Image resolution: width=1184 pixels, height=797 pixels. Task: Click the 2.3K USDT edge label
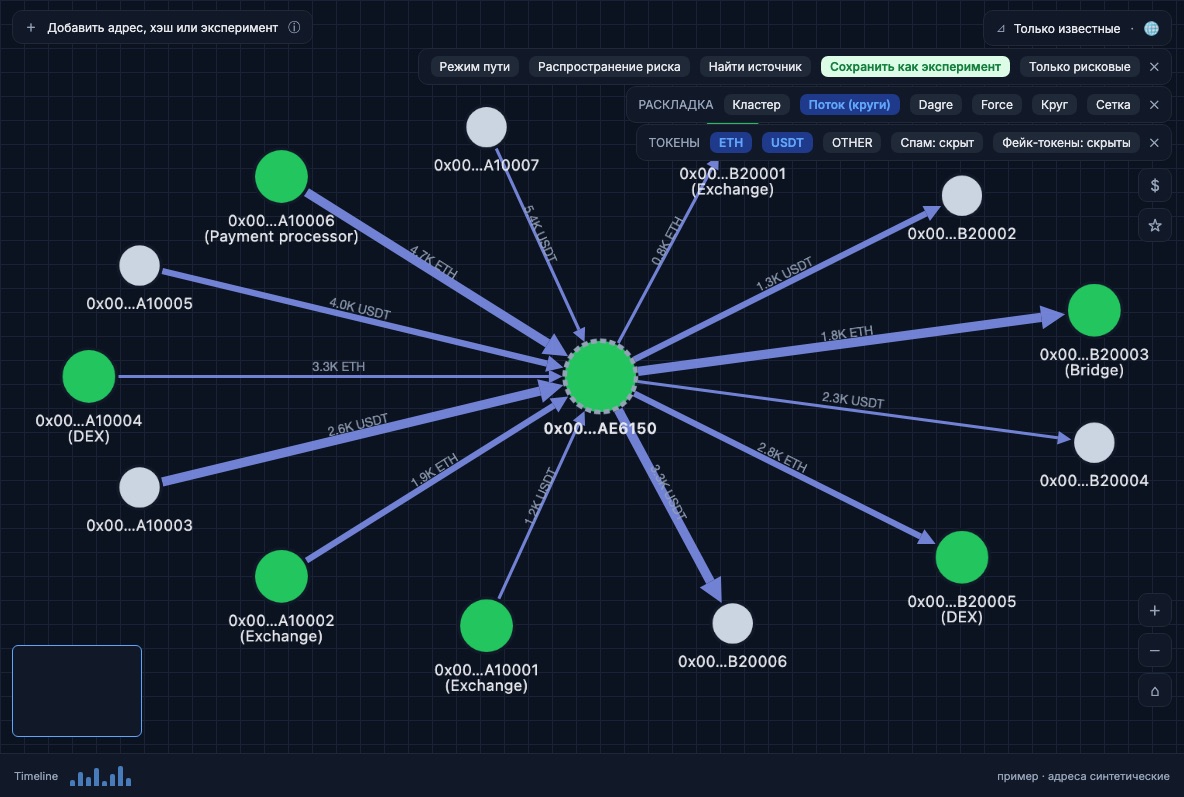click(853, 400)
